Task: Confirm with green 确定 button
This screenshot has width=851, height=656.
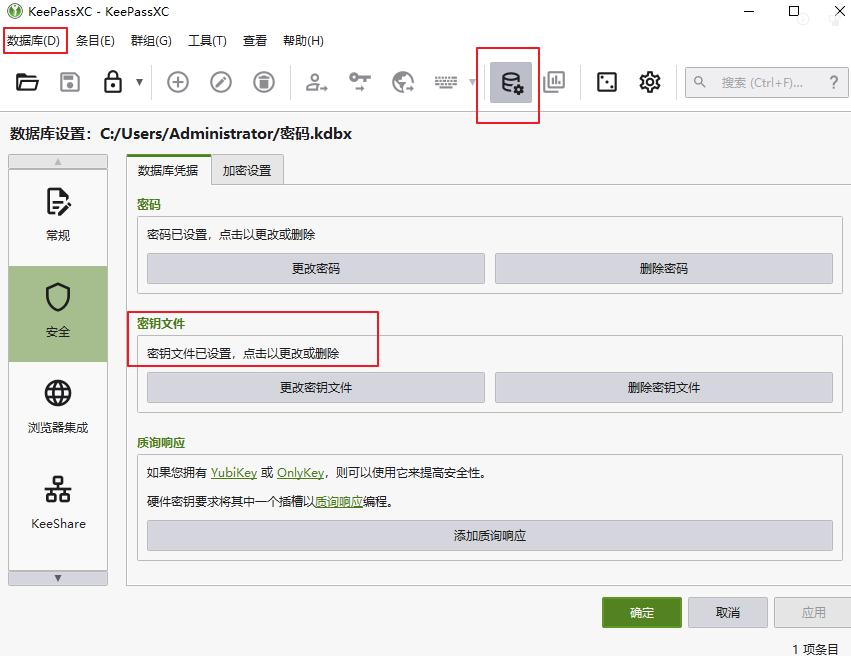Action: [642, 613]
